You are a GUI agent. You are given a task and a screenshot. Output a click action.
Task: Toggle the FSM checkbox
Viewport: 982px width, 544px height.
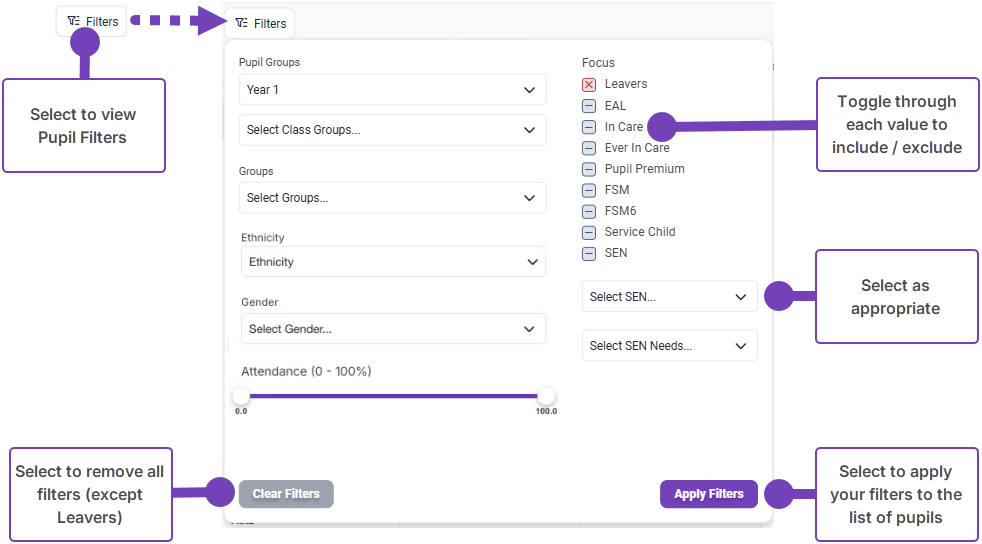589,190
